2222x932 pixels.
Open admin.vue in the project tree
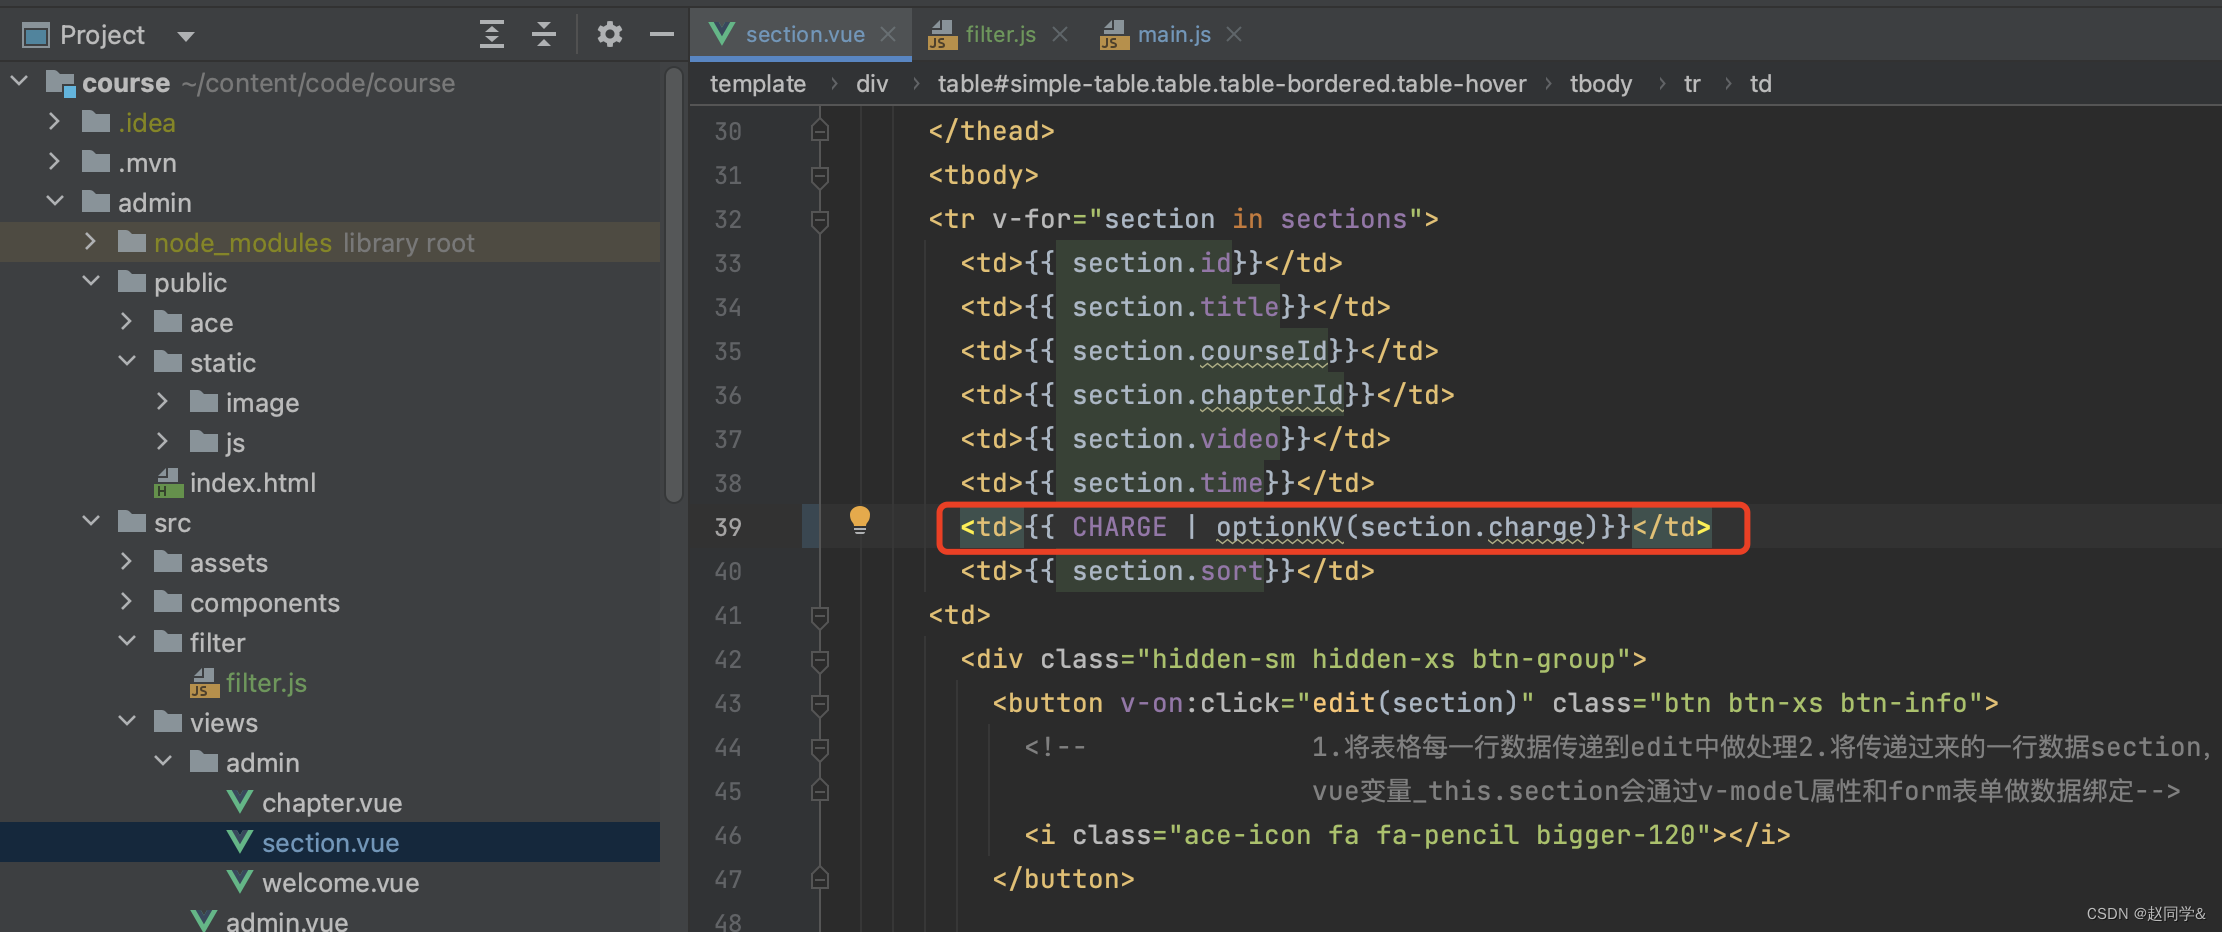coord(286,921)
